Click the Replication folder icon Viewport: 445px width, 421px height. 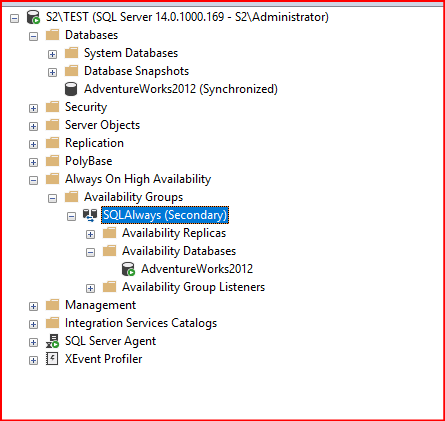52,143
